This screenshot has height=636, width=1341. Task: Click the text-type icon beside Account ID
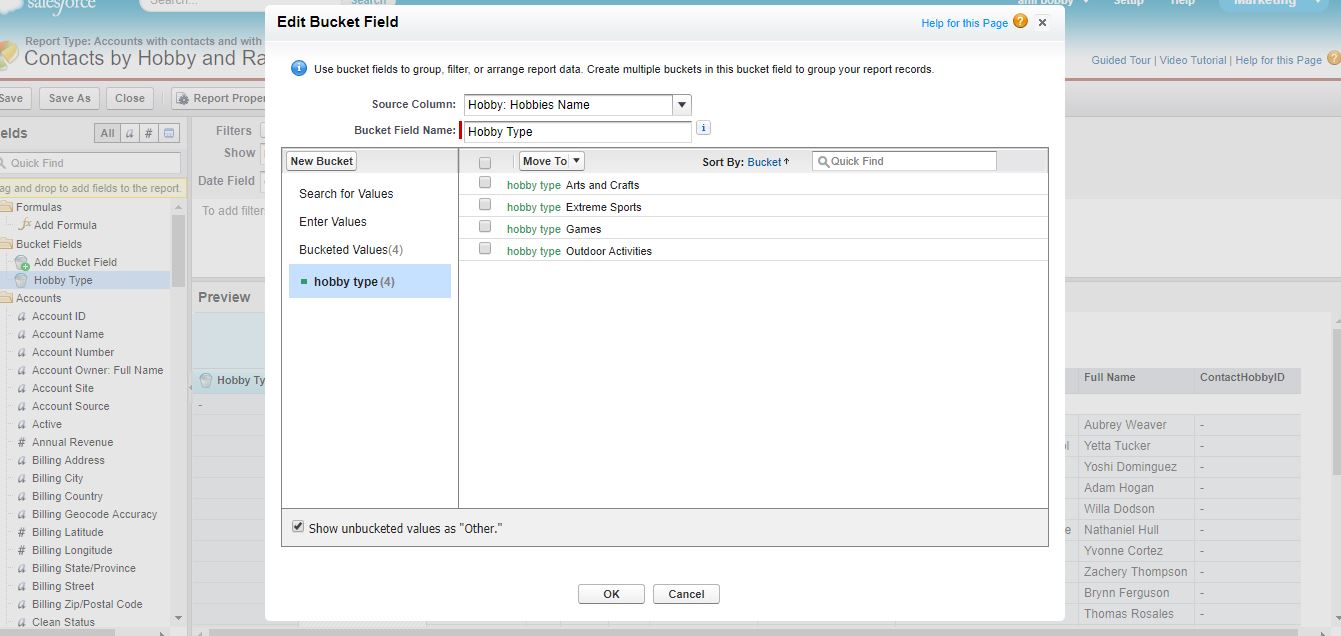point(22,316)
